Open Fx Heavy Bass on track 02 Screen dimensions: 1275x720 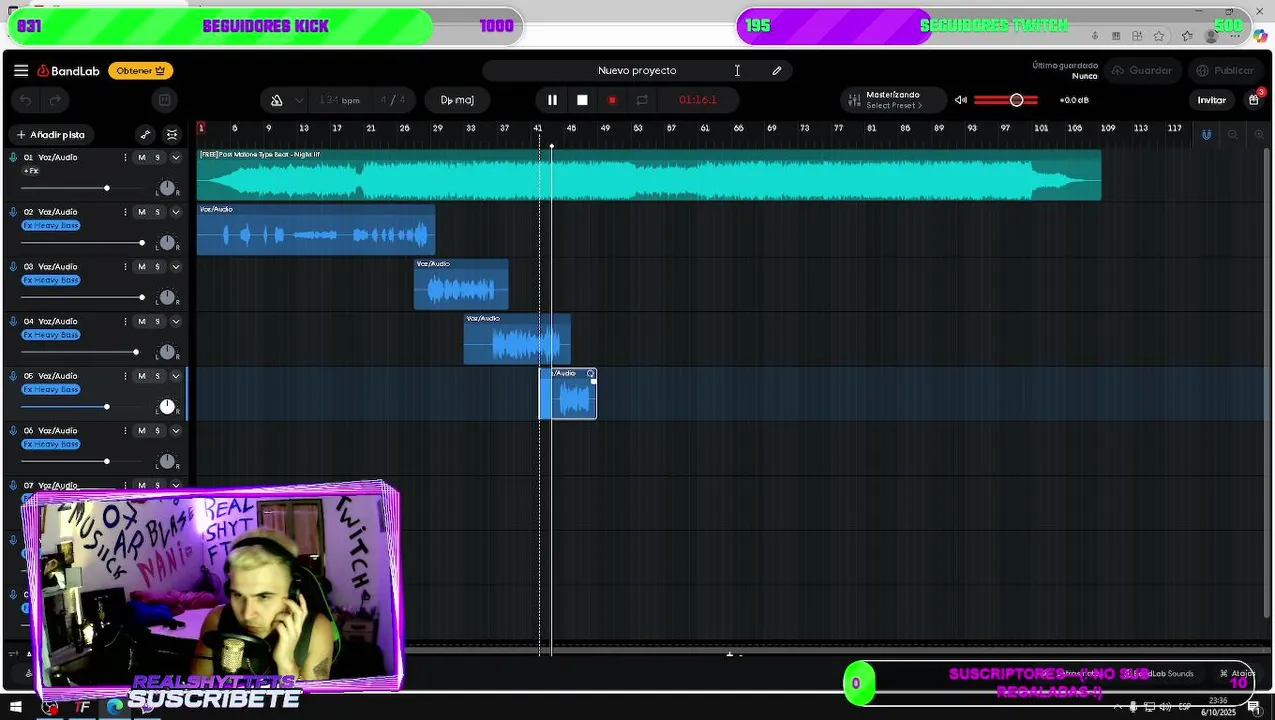[x=50, y=225]
